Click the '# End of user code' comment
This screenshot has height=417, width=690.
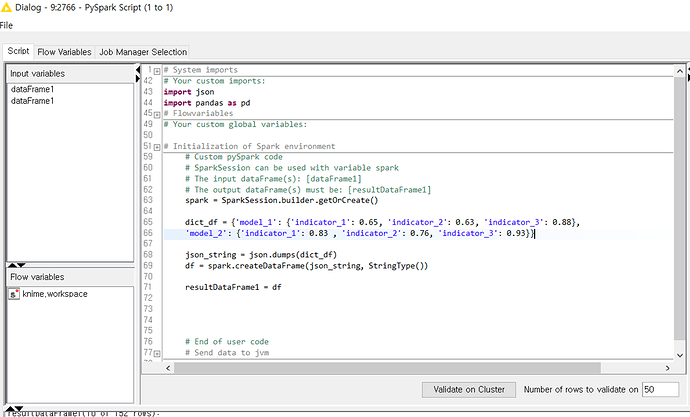(x=227, y=342)
